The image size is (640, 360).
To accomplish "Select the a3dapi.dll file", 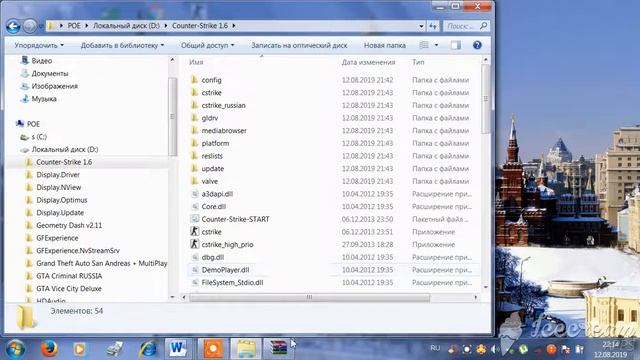I will (217, 194).
